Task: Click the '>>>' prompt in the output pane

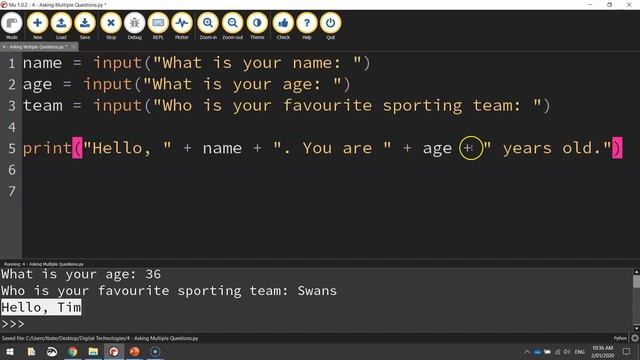Action: click(x=13, y=324)
